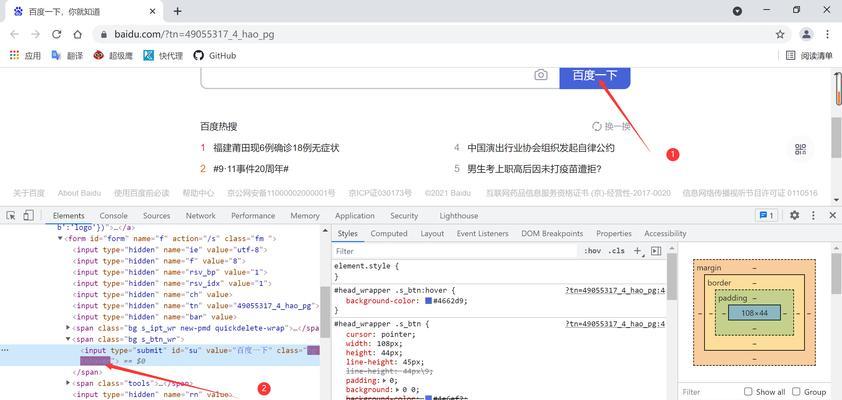Switch to the Security tab

(404, 215)
